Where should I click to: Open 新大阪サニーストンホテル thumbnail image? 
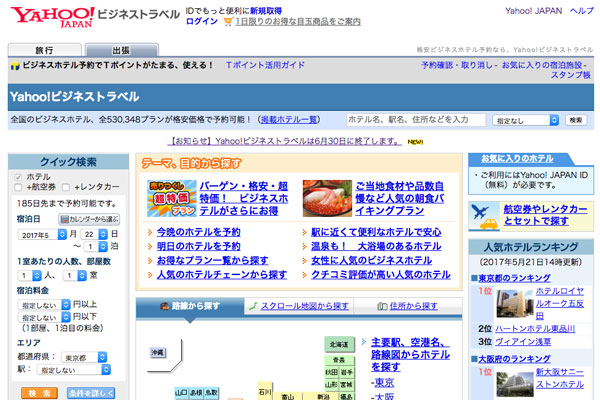click(514, 384)
